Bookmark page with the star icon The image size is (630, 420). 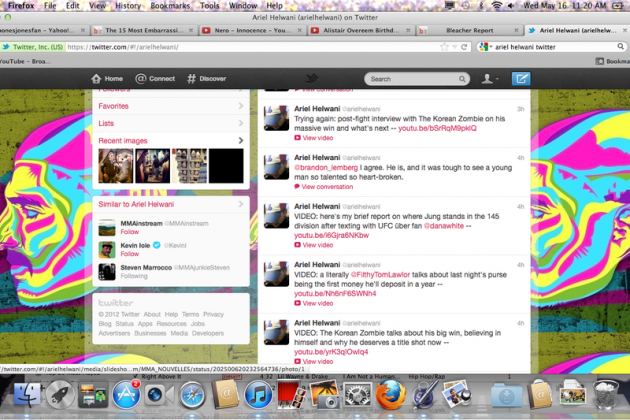tap(444, 47)
